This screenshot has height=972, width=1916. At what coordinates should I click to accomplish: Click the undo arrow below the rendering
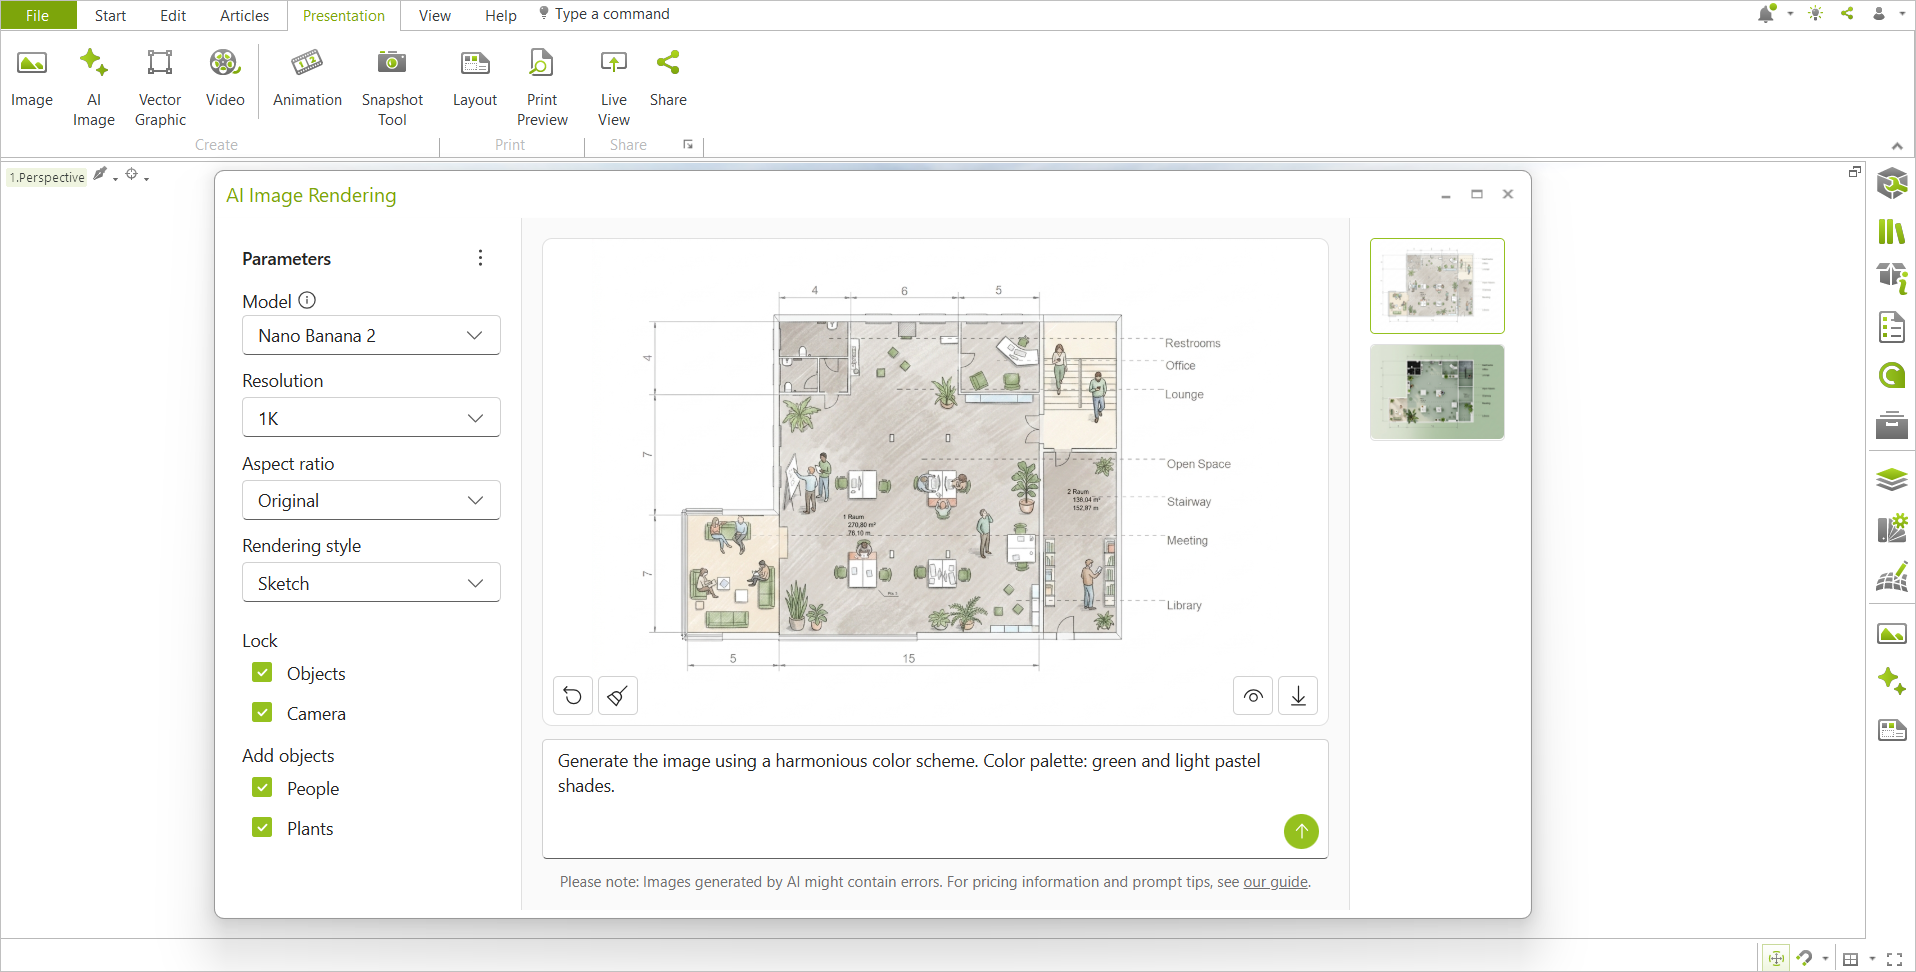point(573,696)
